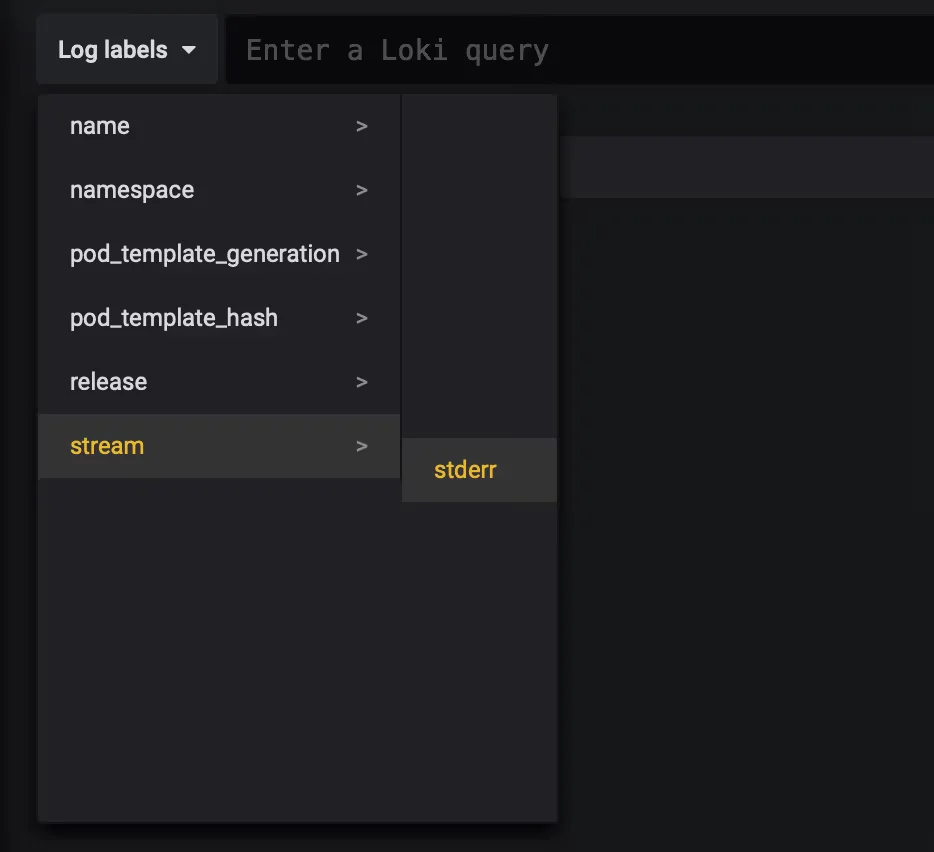
Task: Click the chevron on the highlighted "stream" row
Action: [361, 446]
